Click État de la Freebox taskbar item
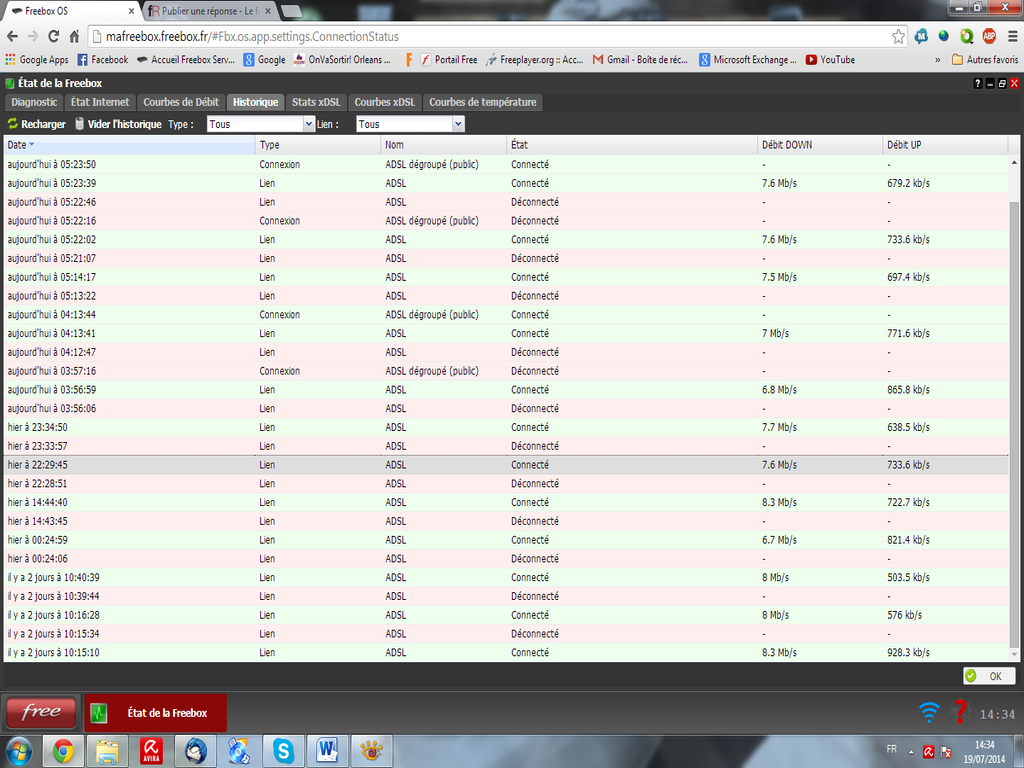 [x=156, y=713]
